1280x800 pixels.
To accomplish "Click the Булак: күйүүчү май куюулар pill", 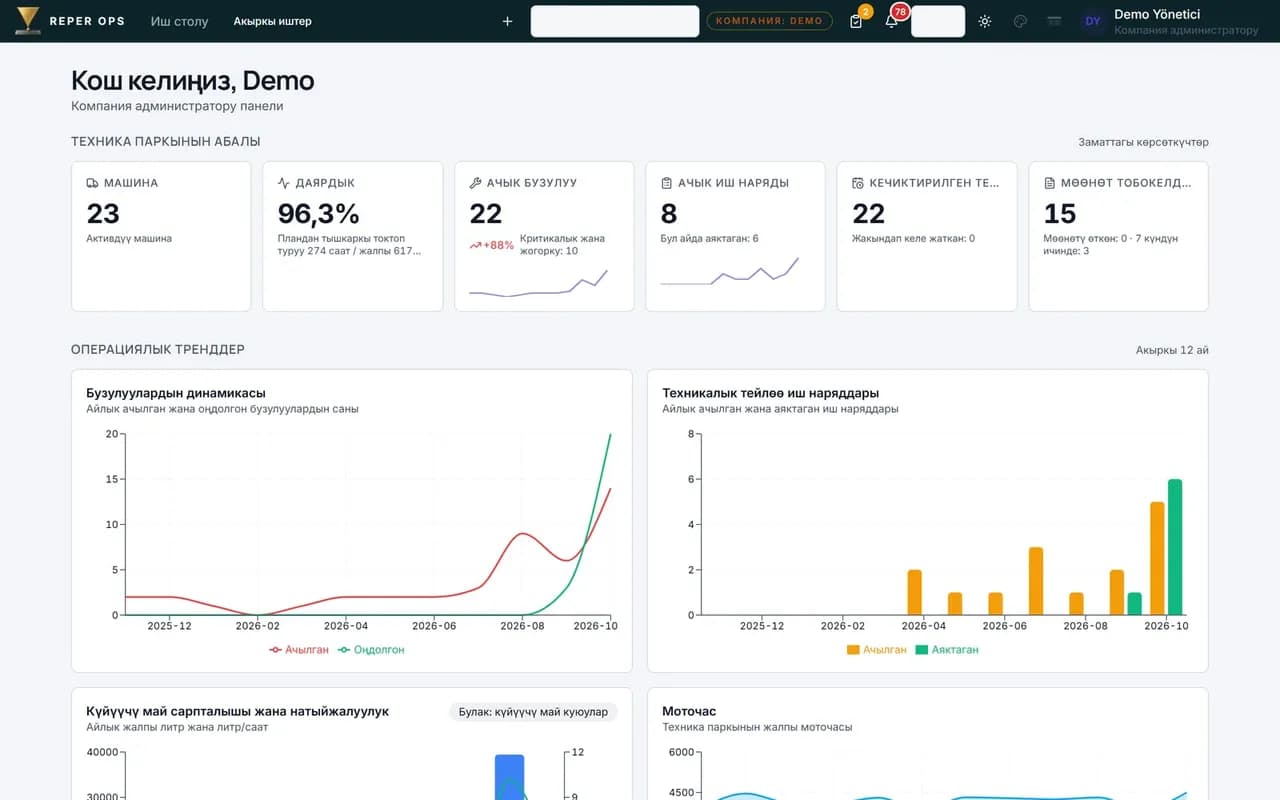I will point(533,712).
